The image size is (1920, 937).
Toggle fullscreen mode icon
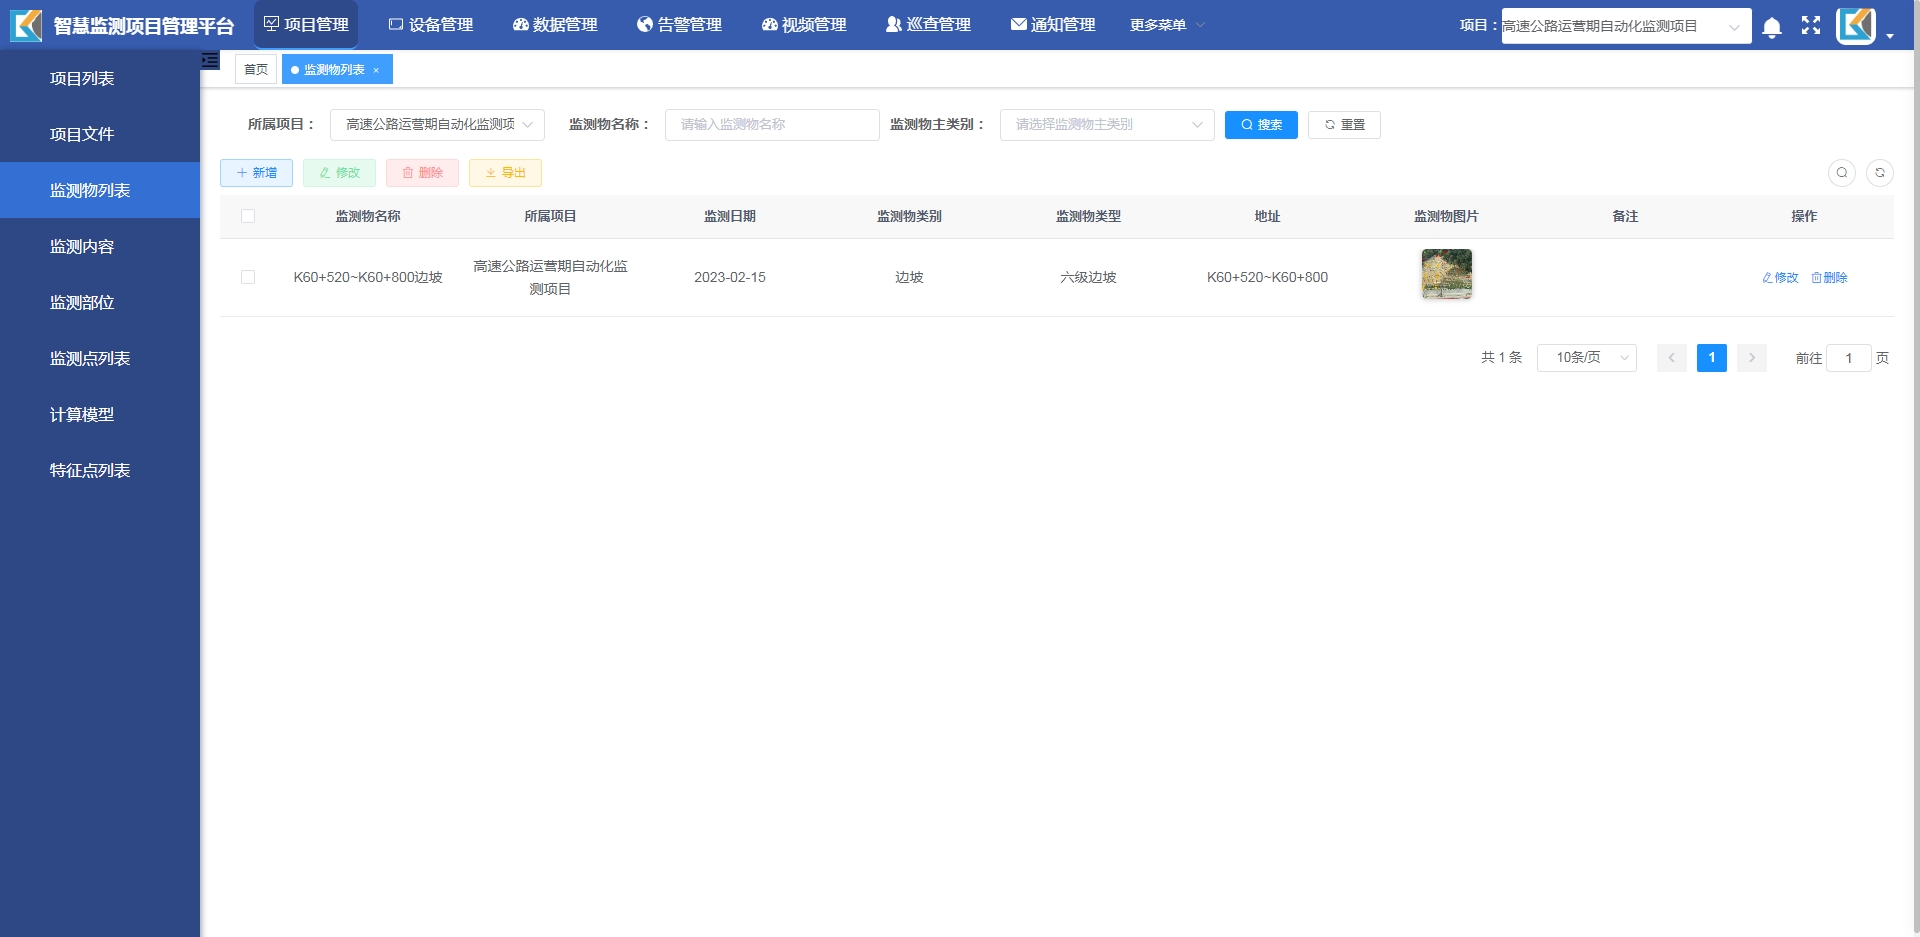tap(1811, 26)
